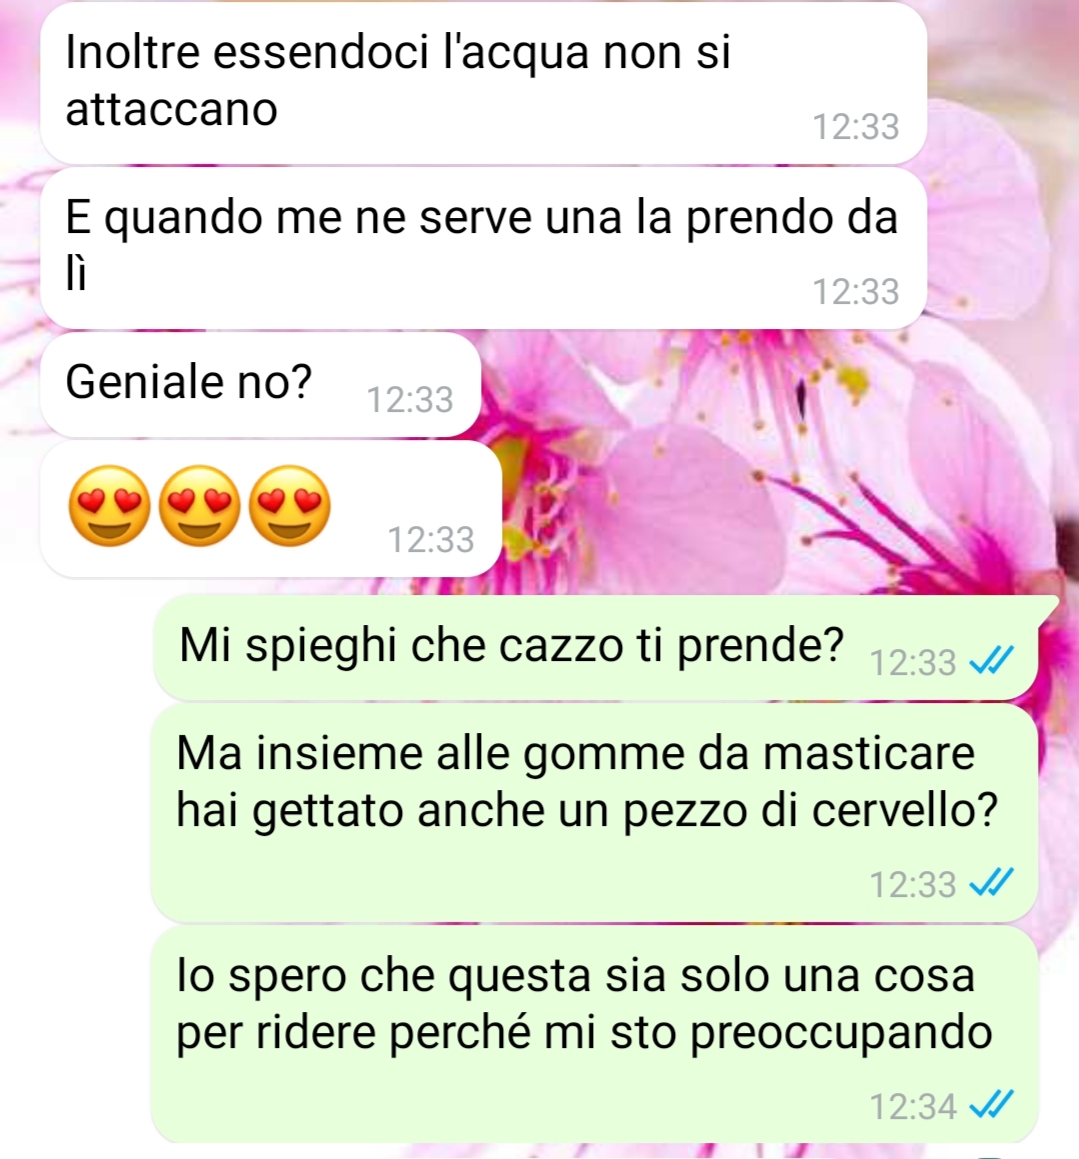Screen dimensions: 1079x1159
Task: Tap the timestamp of the emoji message
Action: [x=431, y=540]
